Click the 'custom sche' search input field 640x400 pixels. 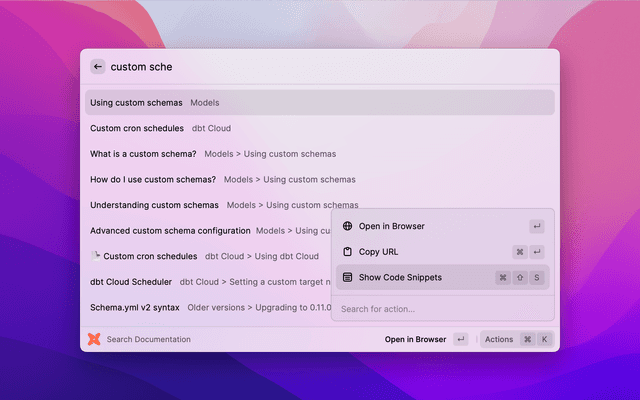(300, 67)
